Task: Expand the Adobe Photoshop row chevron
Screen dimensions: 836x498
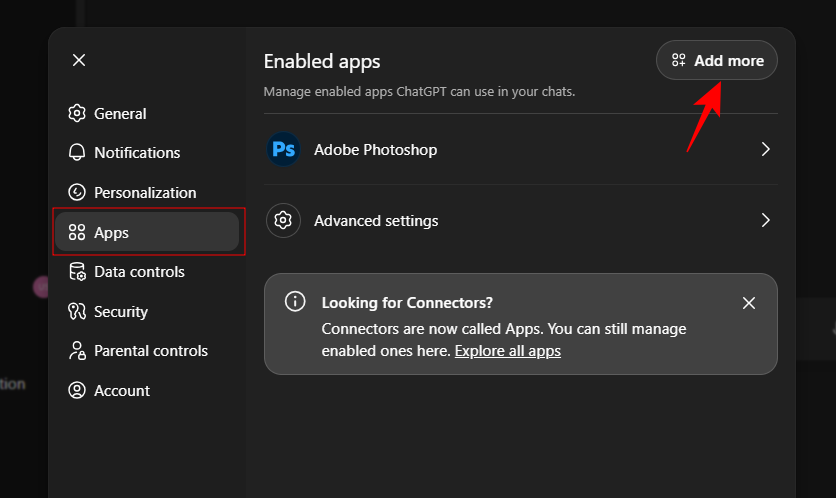Action: [x=765, y=150]
